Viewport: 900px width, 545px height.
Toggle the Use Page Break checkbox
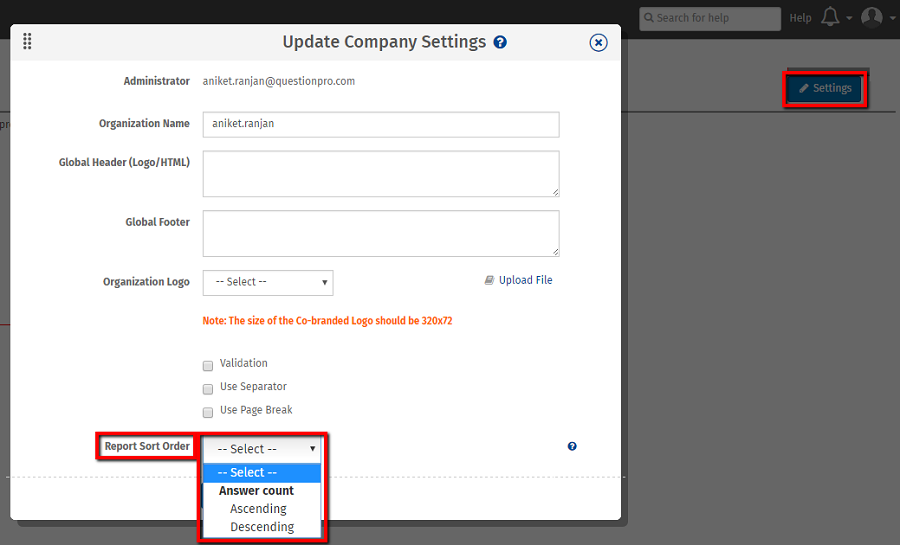pyautogui.click(x=208, y=411)
